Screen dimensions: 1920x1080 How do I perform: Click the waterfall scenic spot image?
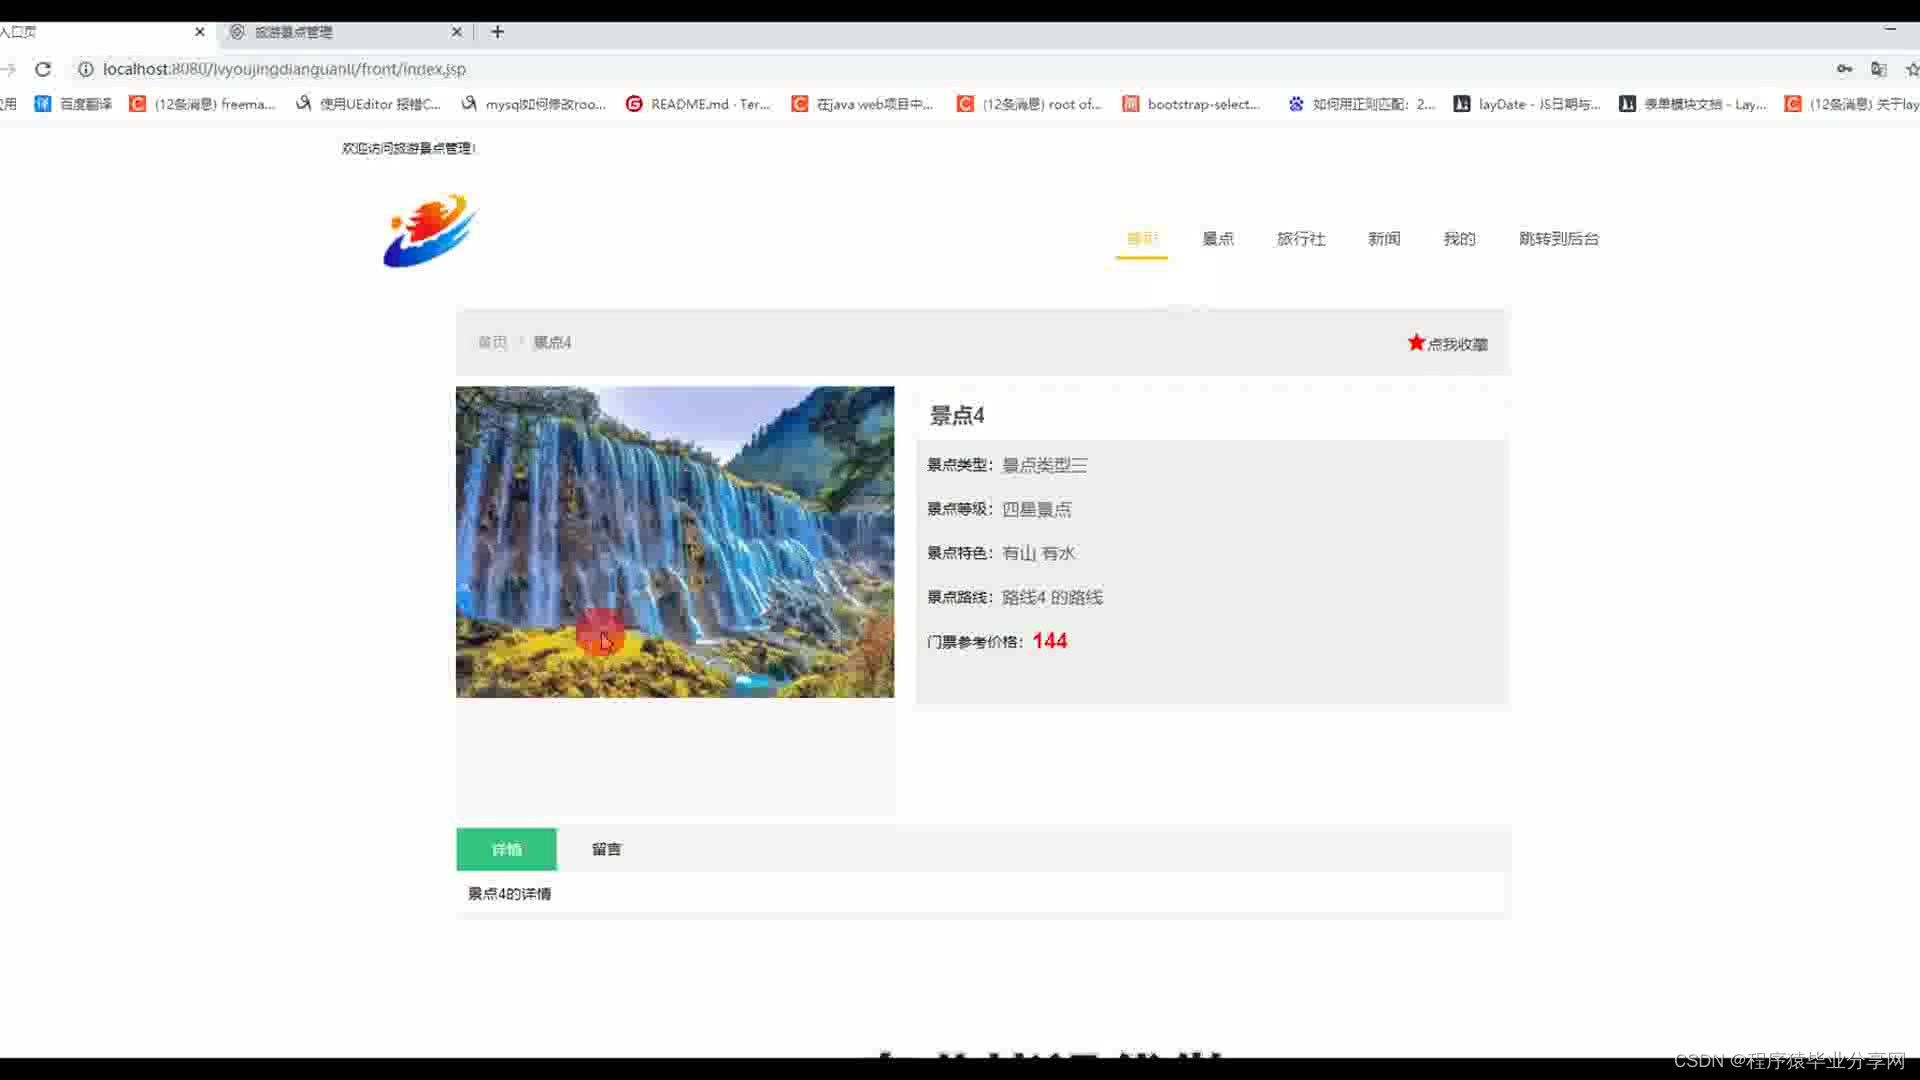(675, 542)
